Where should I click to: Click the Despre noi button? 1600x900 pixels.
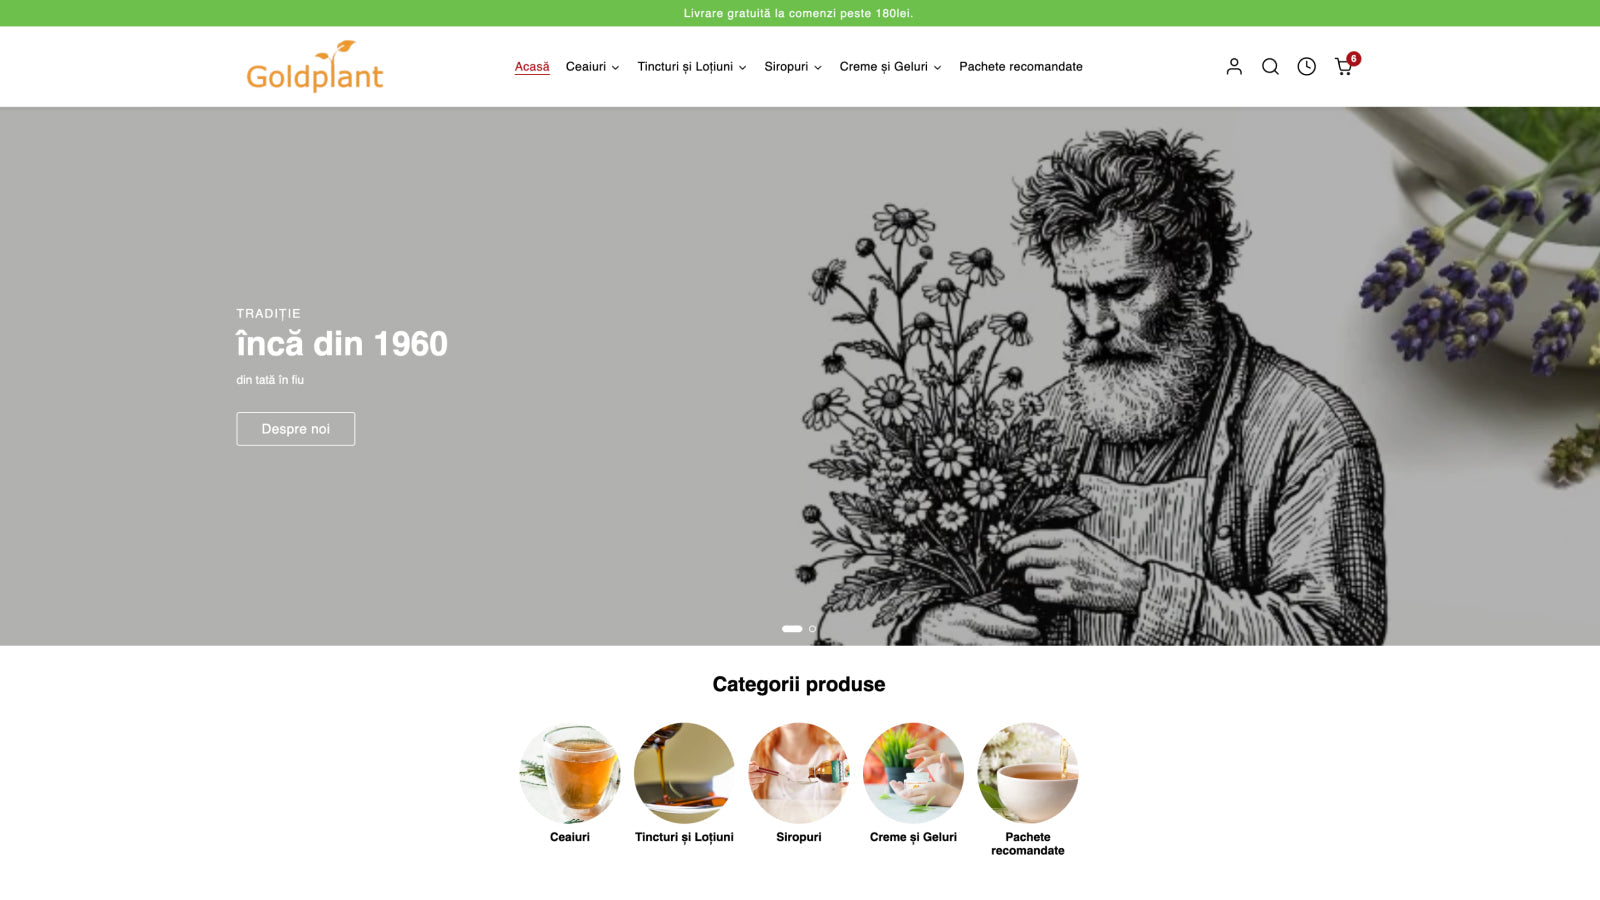pos(296,429)
